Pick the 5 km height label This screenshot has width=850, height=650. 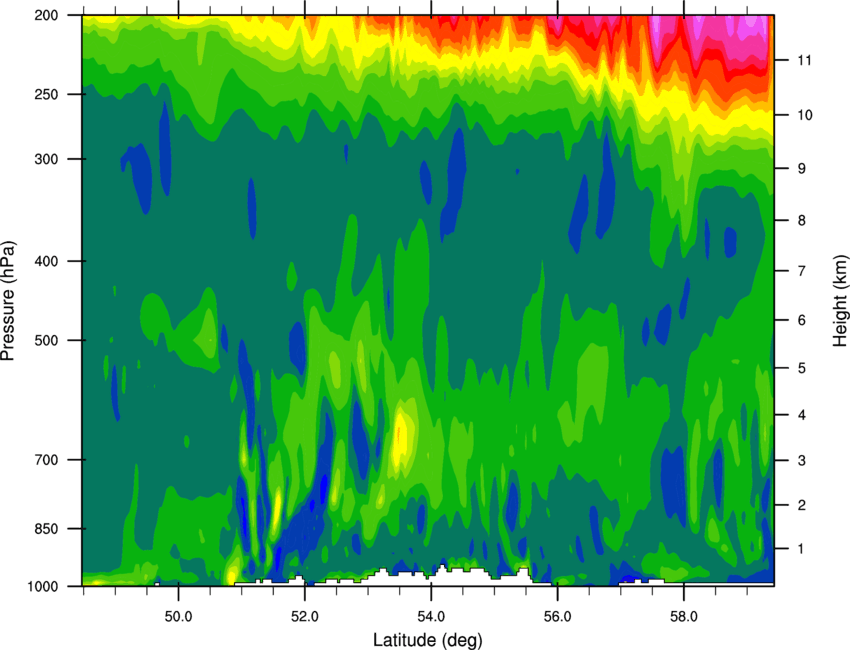(x=802, y=368)
